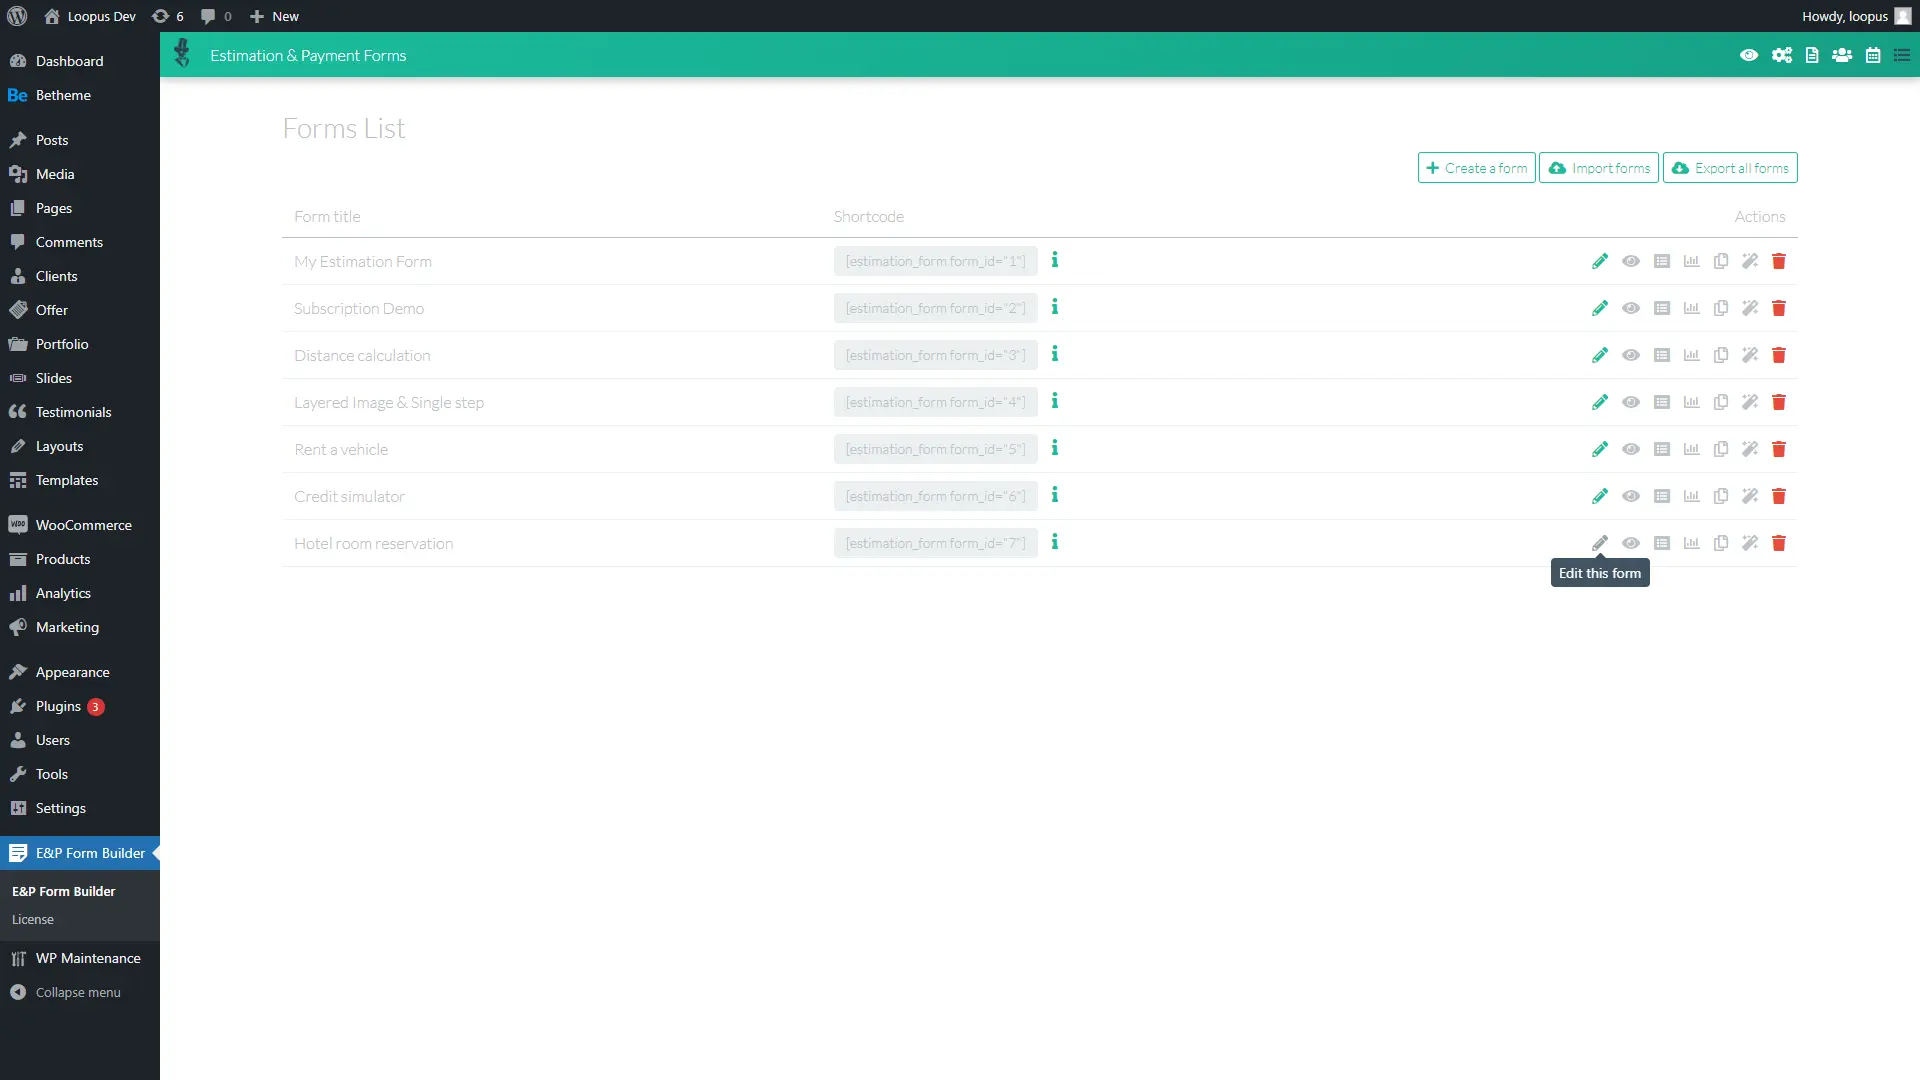
Task: Duplicate the Distance calculation form
Action: coord(1720,355)
